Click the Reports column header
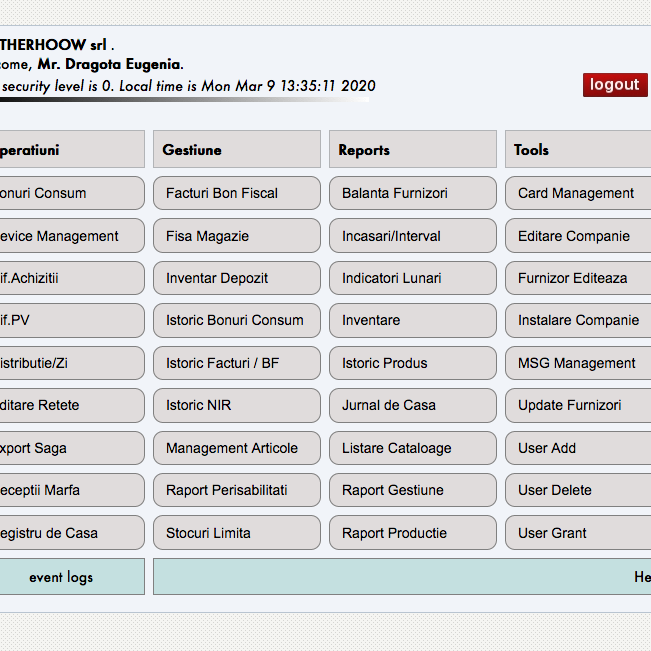The width and height of the screenshot is (651, 651). coord(412,150)
